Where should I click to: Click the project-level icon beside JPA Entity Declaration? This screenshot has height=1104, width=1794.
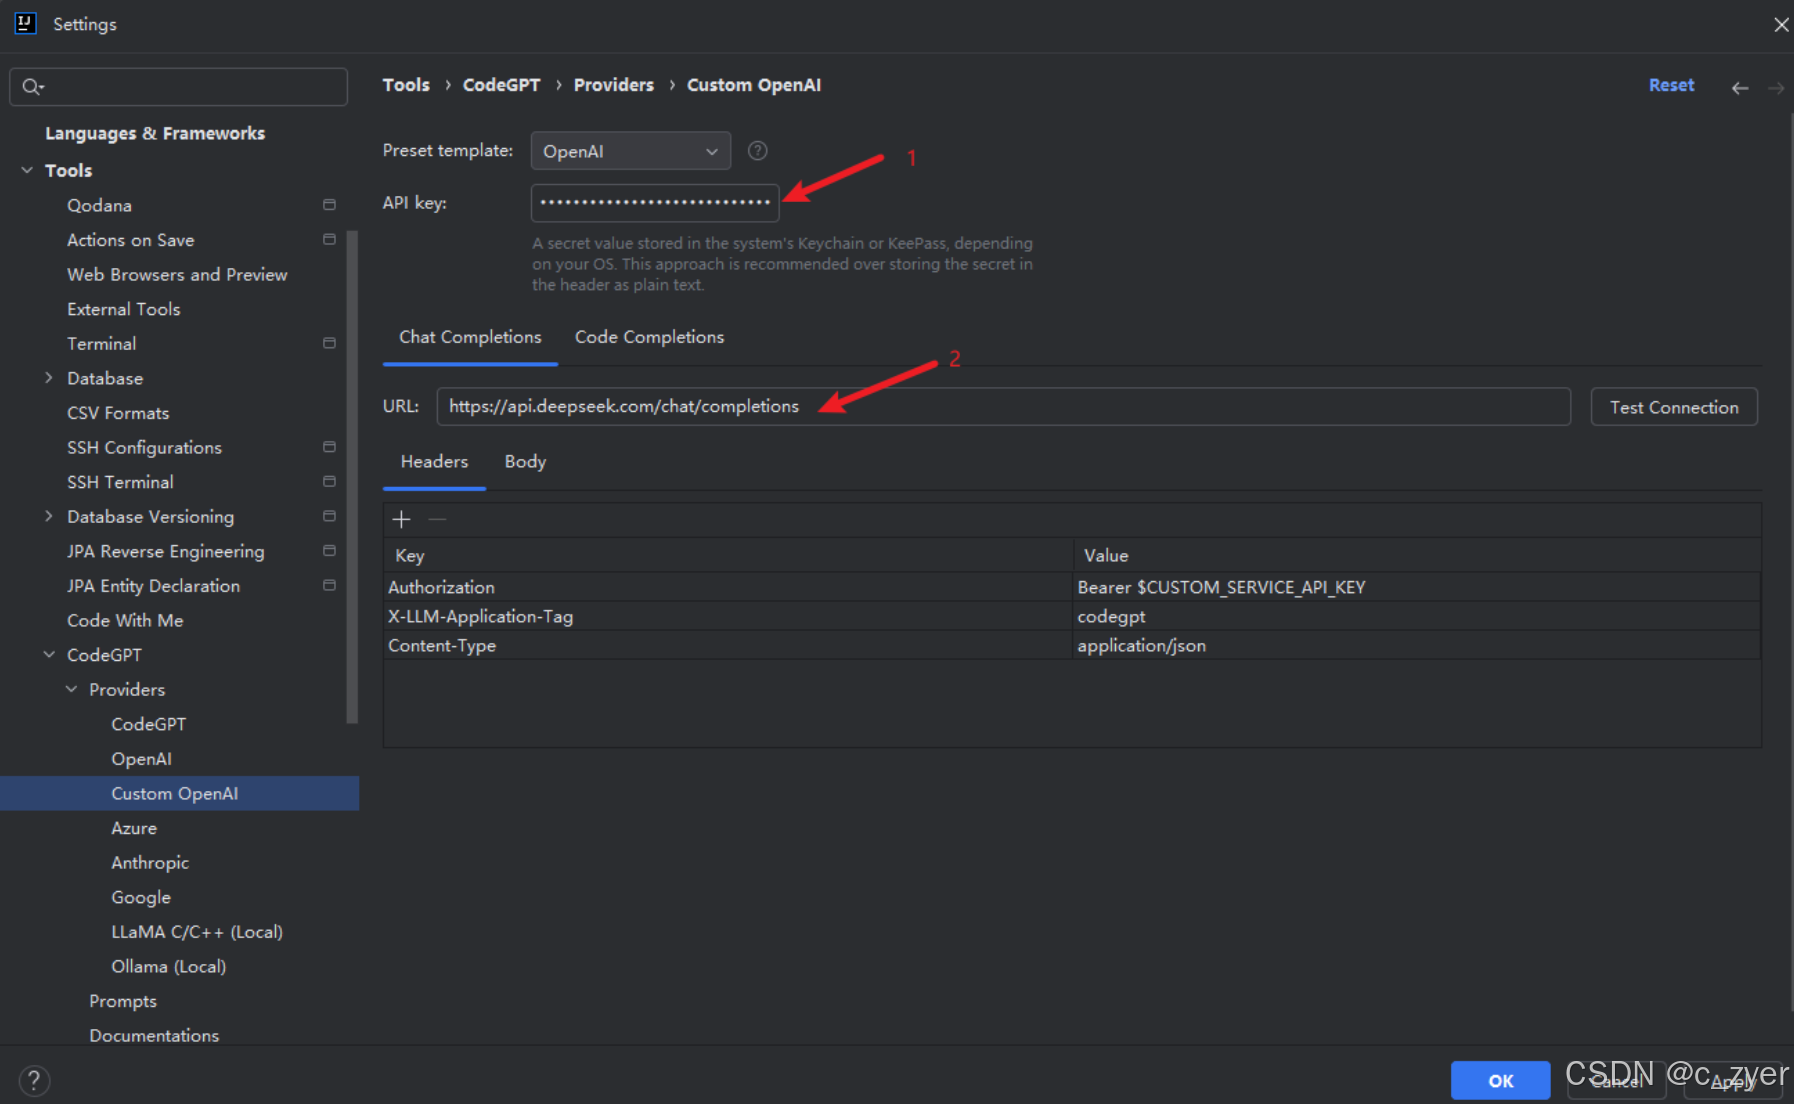[329, 585]
